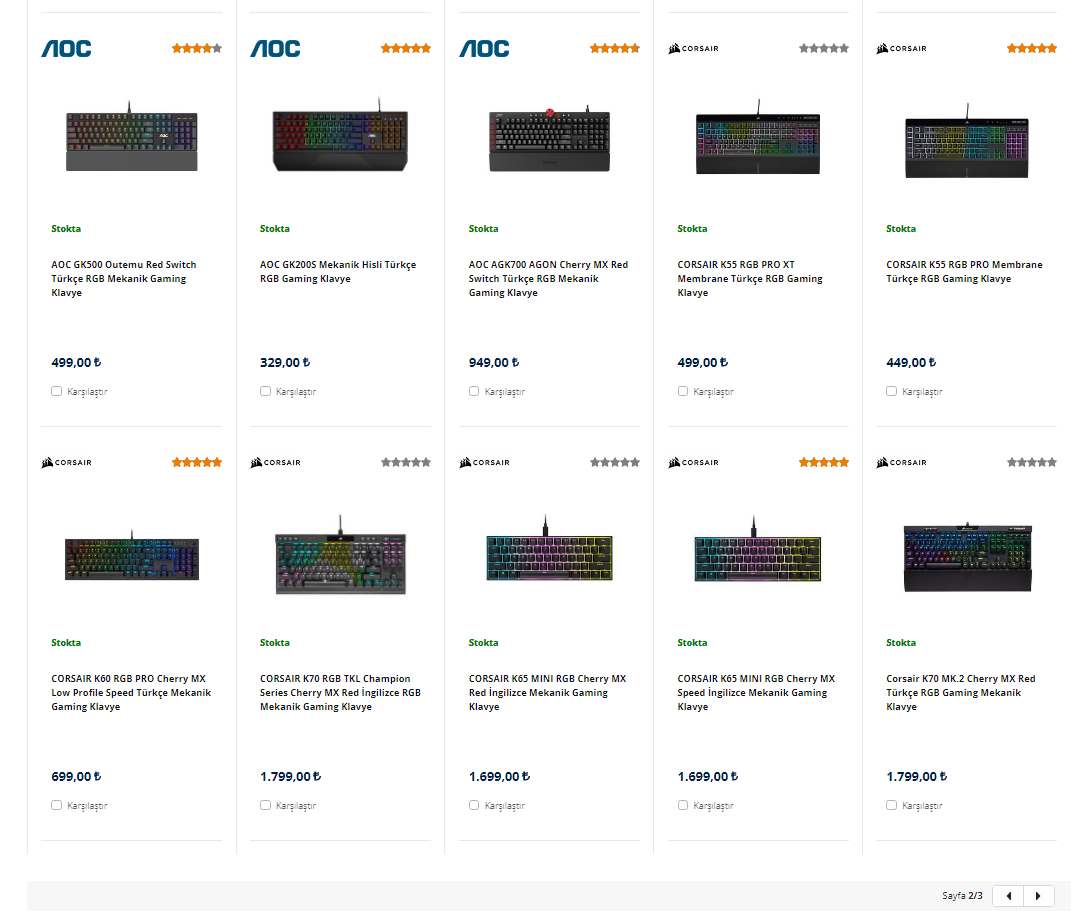Click AOC logo on GK200S card

click(275, 48)
